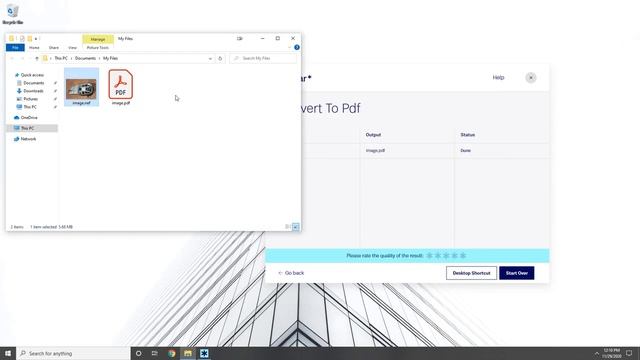Click folder icon in Explorer title bar
The image size is (640, 360).
[x=11, y=38]
